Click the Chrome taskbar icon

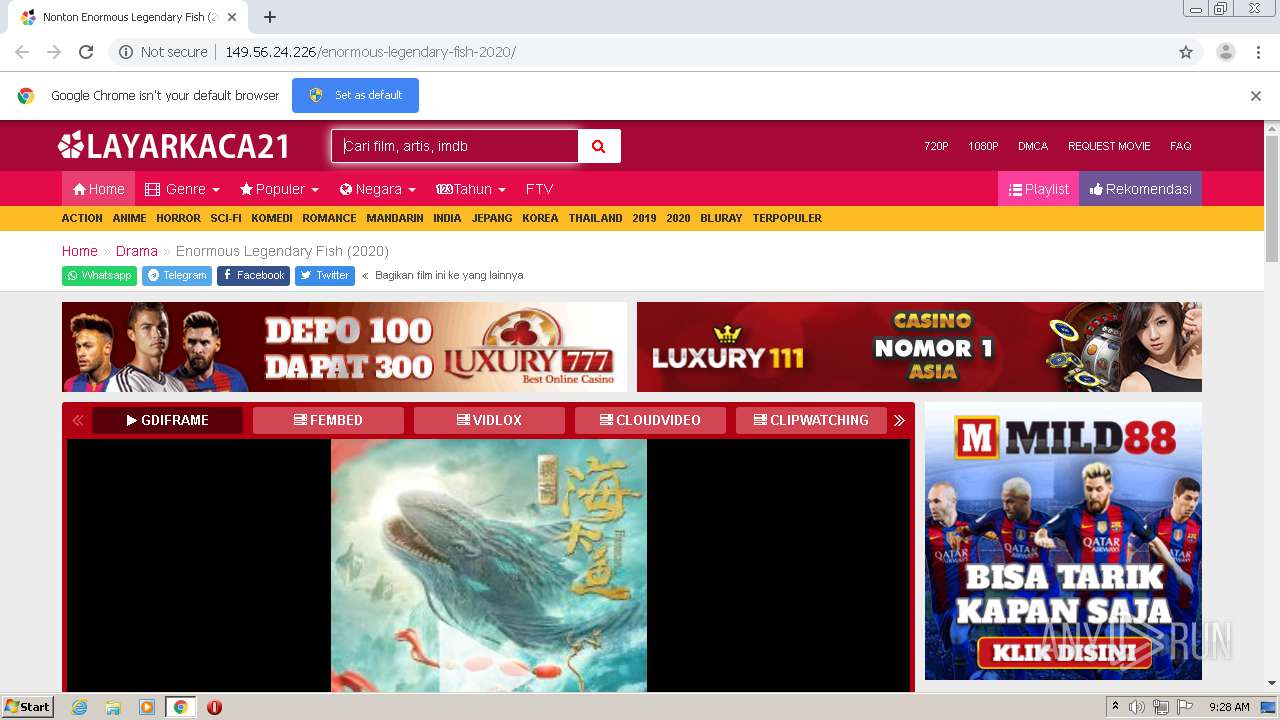[x=181, y=707]
